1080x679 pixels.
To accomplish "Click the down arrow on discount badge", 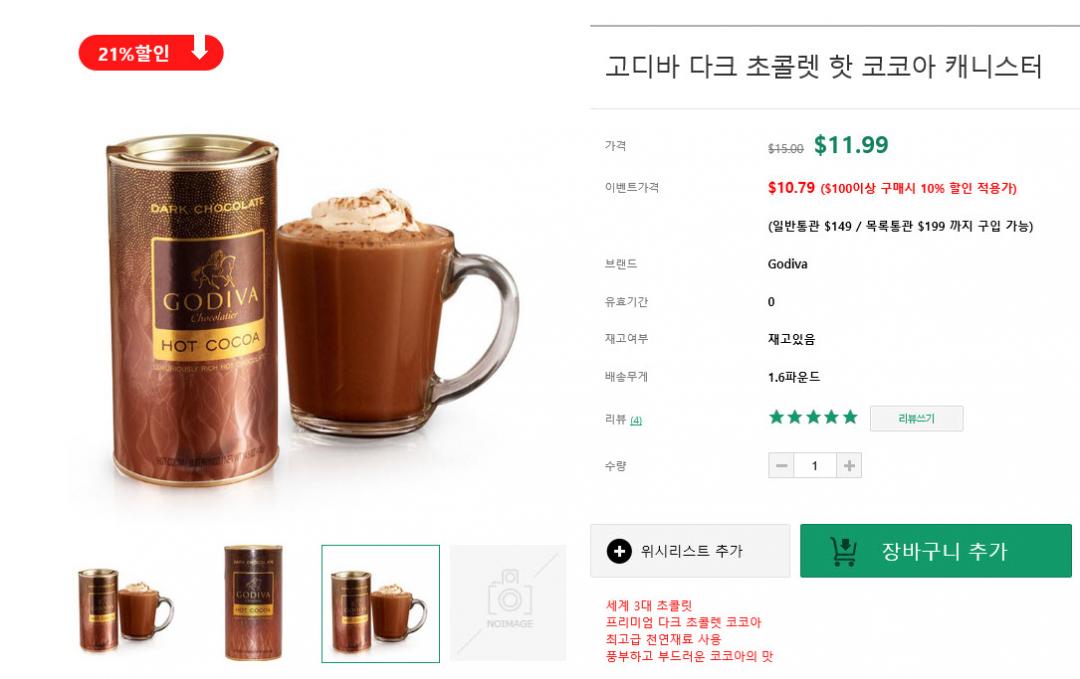I will point(200,48).
